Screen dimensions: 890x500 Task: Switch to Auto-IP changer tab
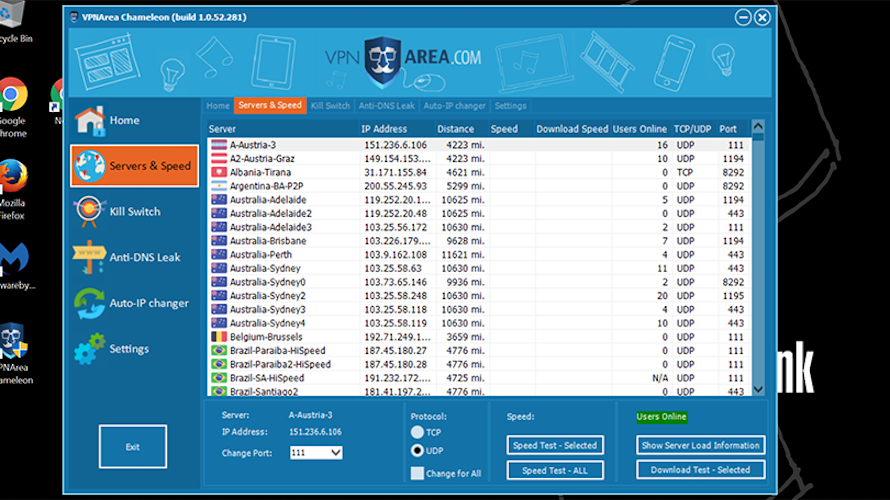click(x=455, y=106)
